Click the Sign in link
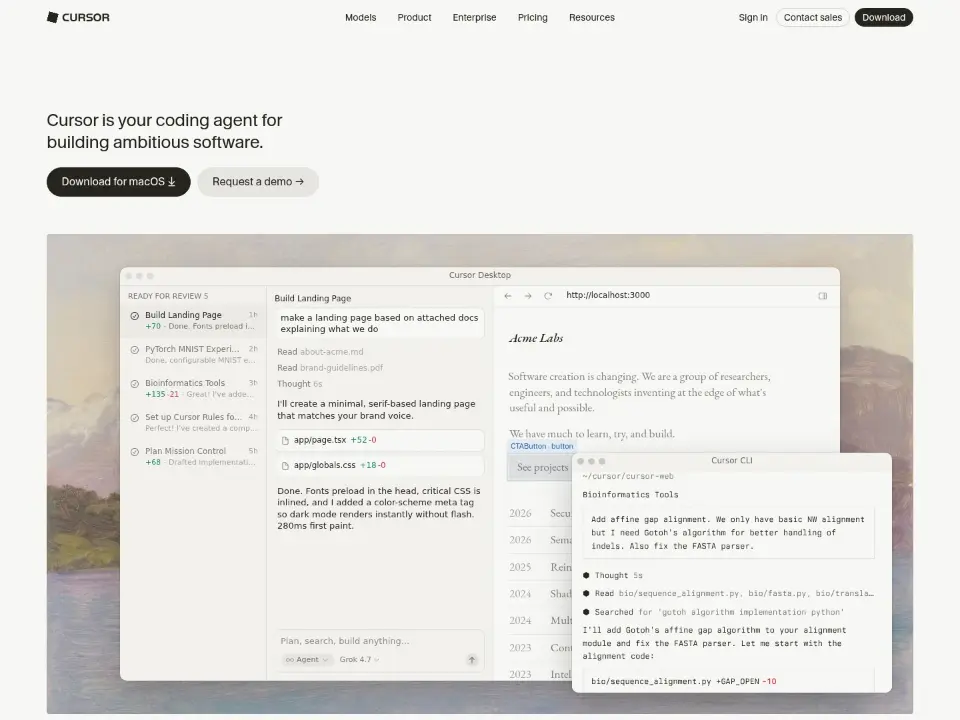960x720 pixels. [753, 18]
